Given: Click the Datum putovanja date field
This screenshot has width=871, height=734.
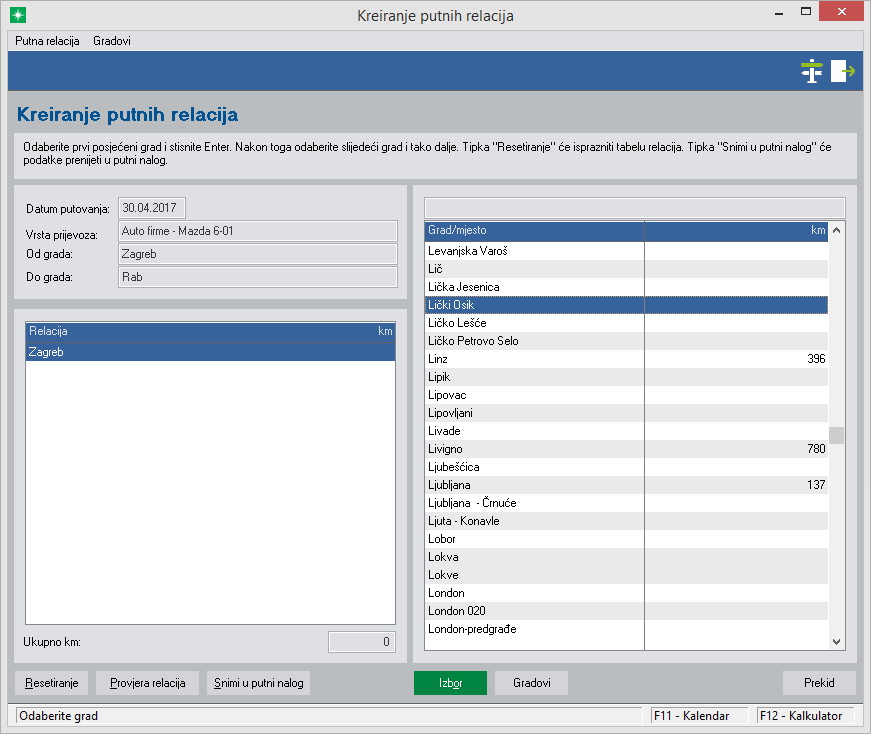Looking at the screenshot, I should click(152, 208).
